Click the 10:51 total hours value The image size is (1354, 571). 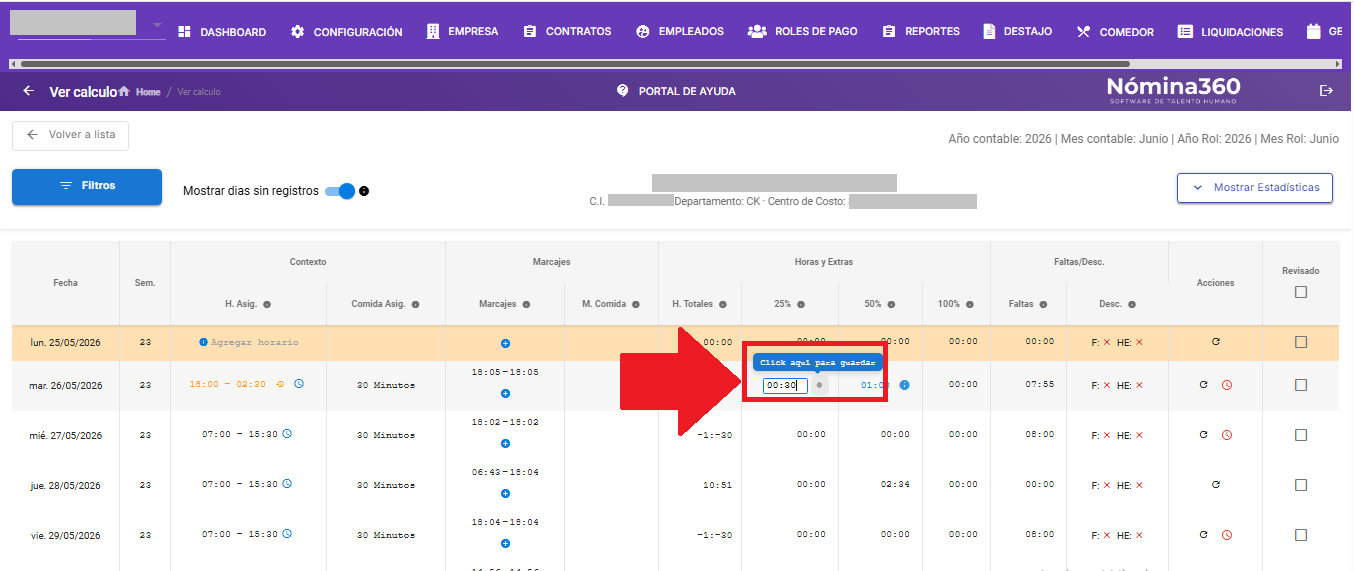coord(717,485)
